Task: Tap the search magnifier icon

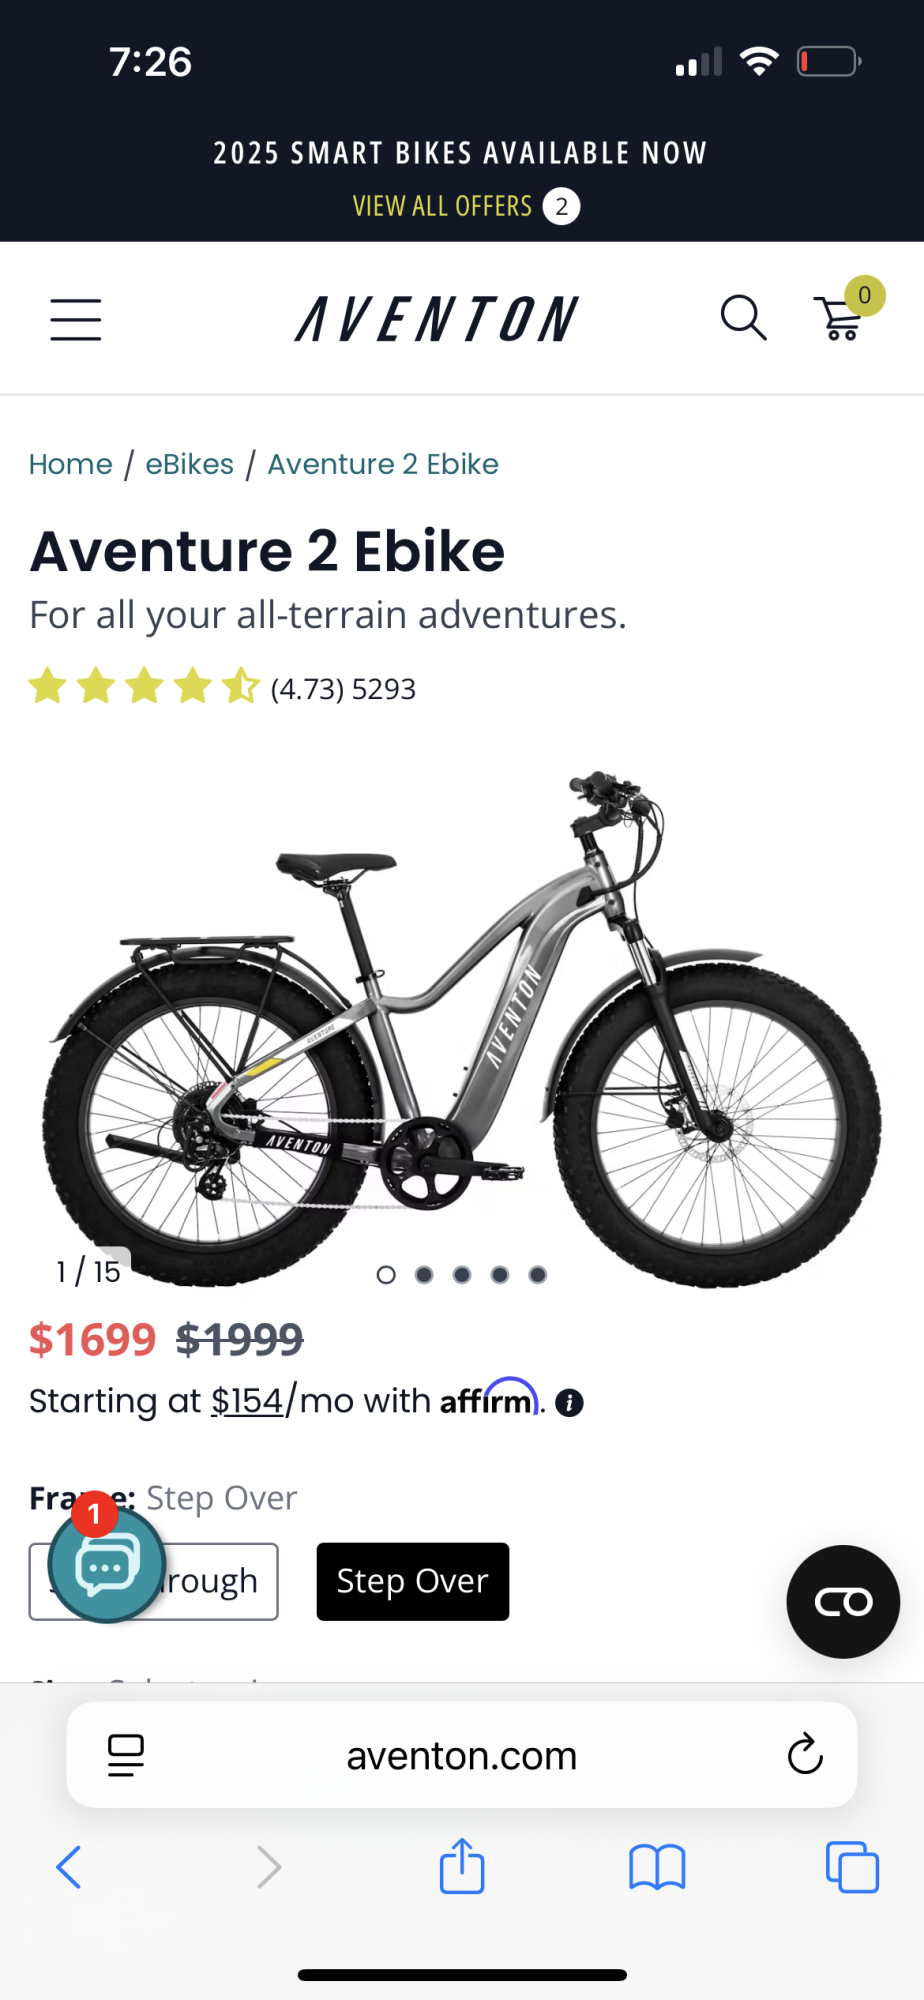Action: pyautogui.click(x=743, y=319)
